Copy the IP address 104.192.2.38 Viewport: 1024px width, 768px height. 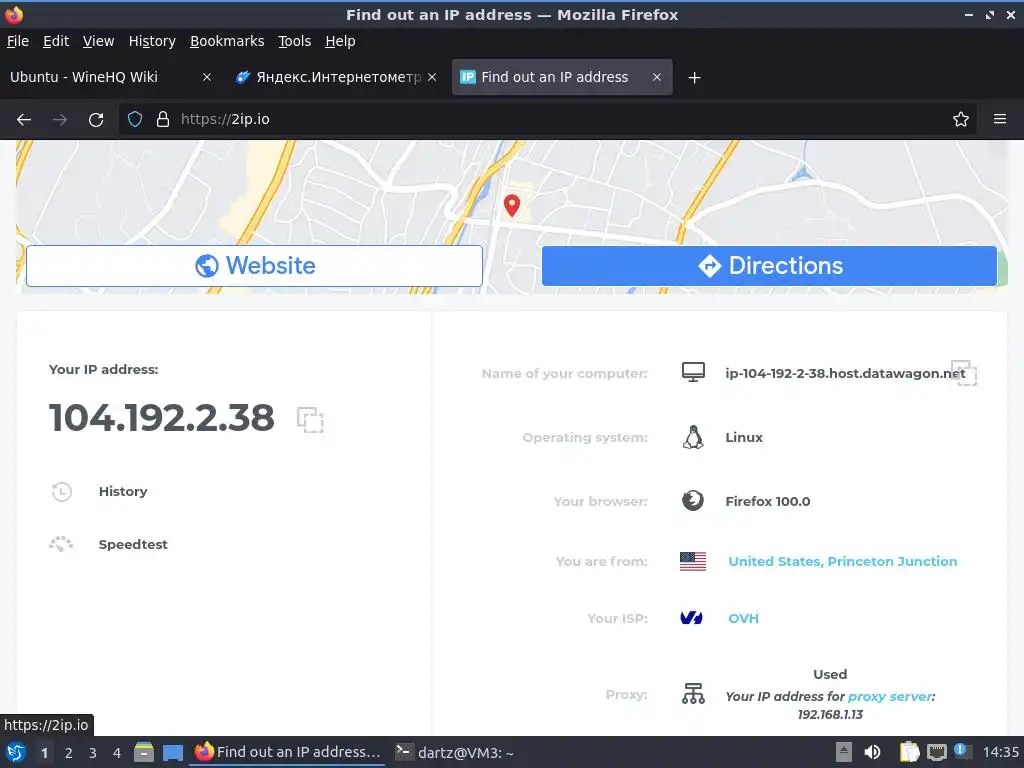310,419
